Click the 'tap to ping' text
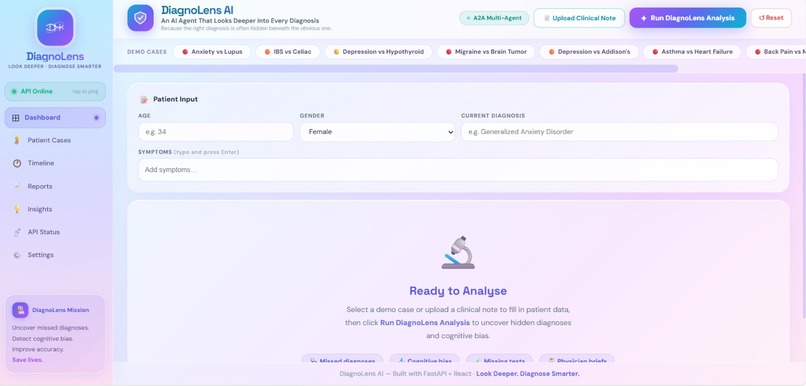Viewport: 806px width, 386px height. pos(85,91)
